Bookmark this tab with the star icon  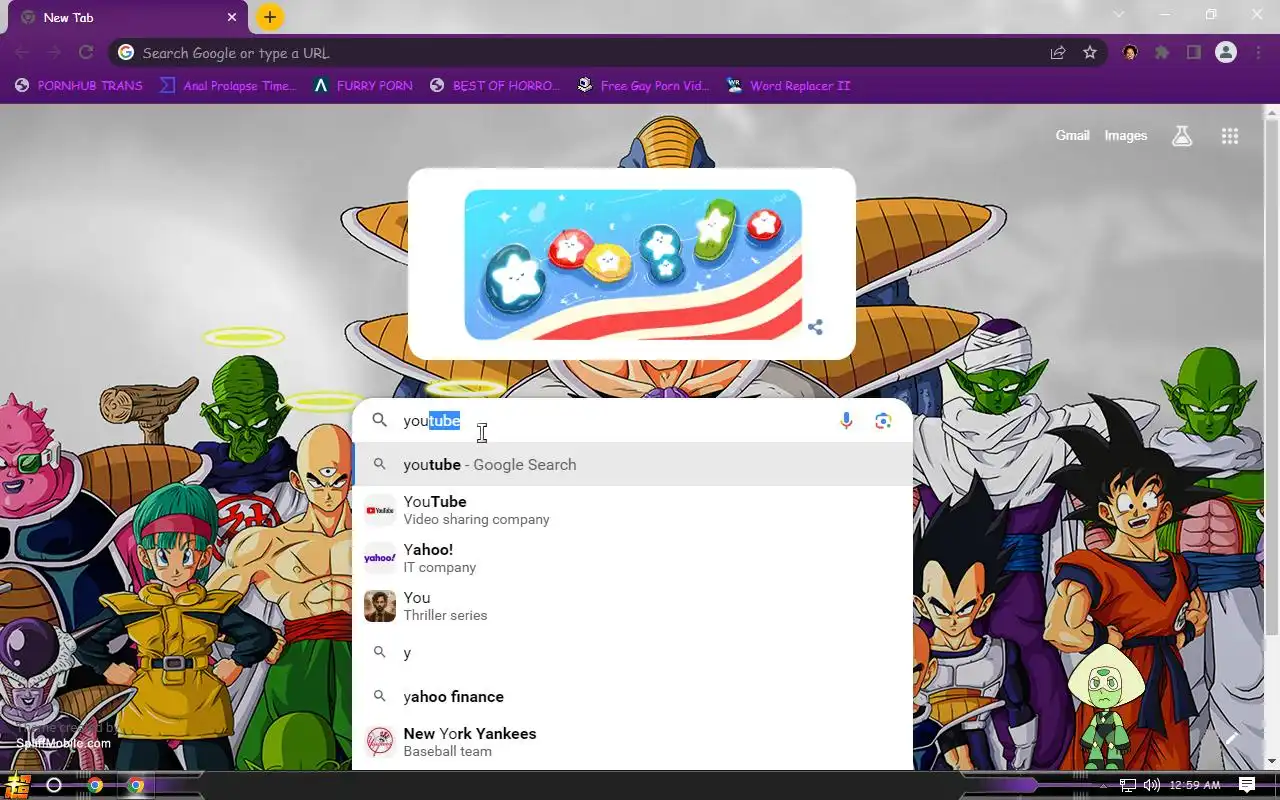point(1090,53)
